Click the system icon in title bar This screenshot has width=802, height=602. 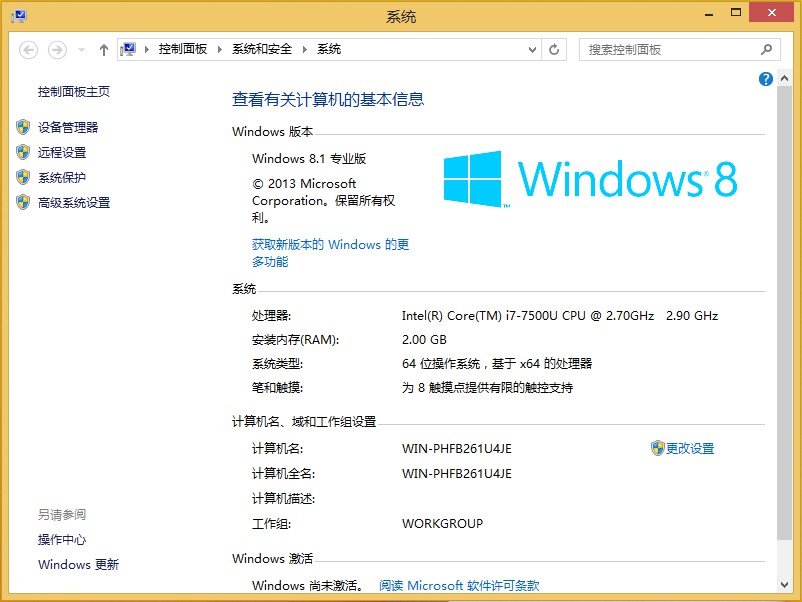[18, 16]
